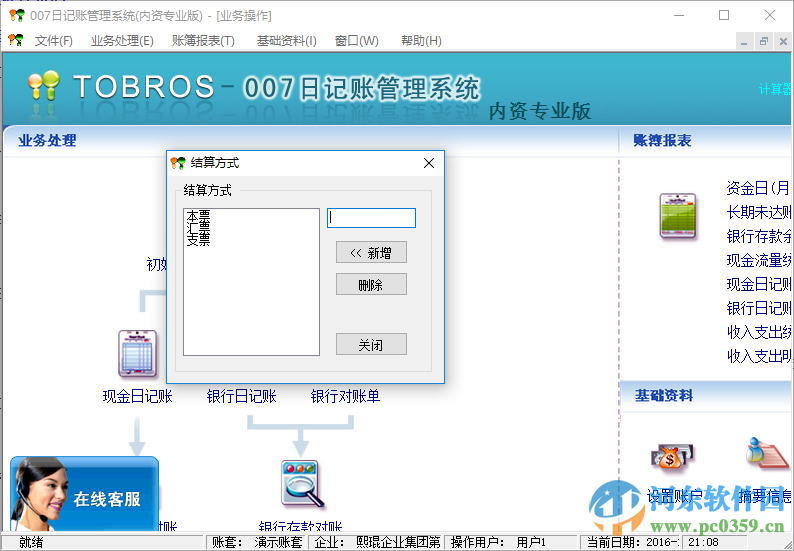Click the 关闭 button in dialog
Screen dimensions: 794x551
coord(371,344)
